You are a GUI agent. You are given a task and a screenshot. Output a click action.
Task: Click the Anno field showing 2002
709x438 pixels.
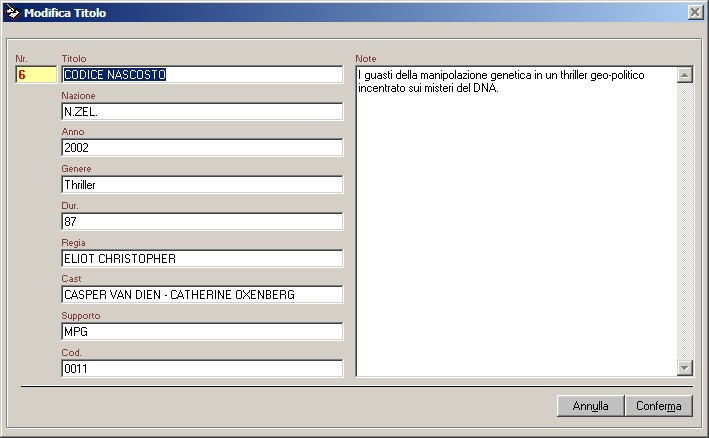point(202,148)
